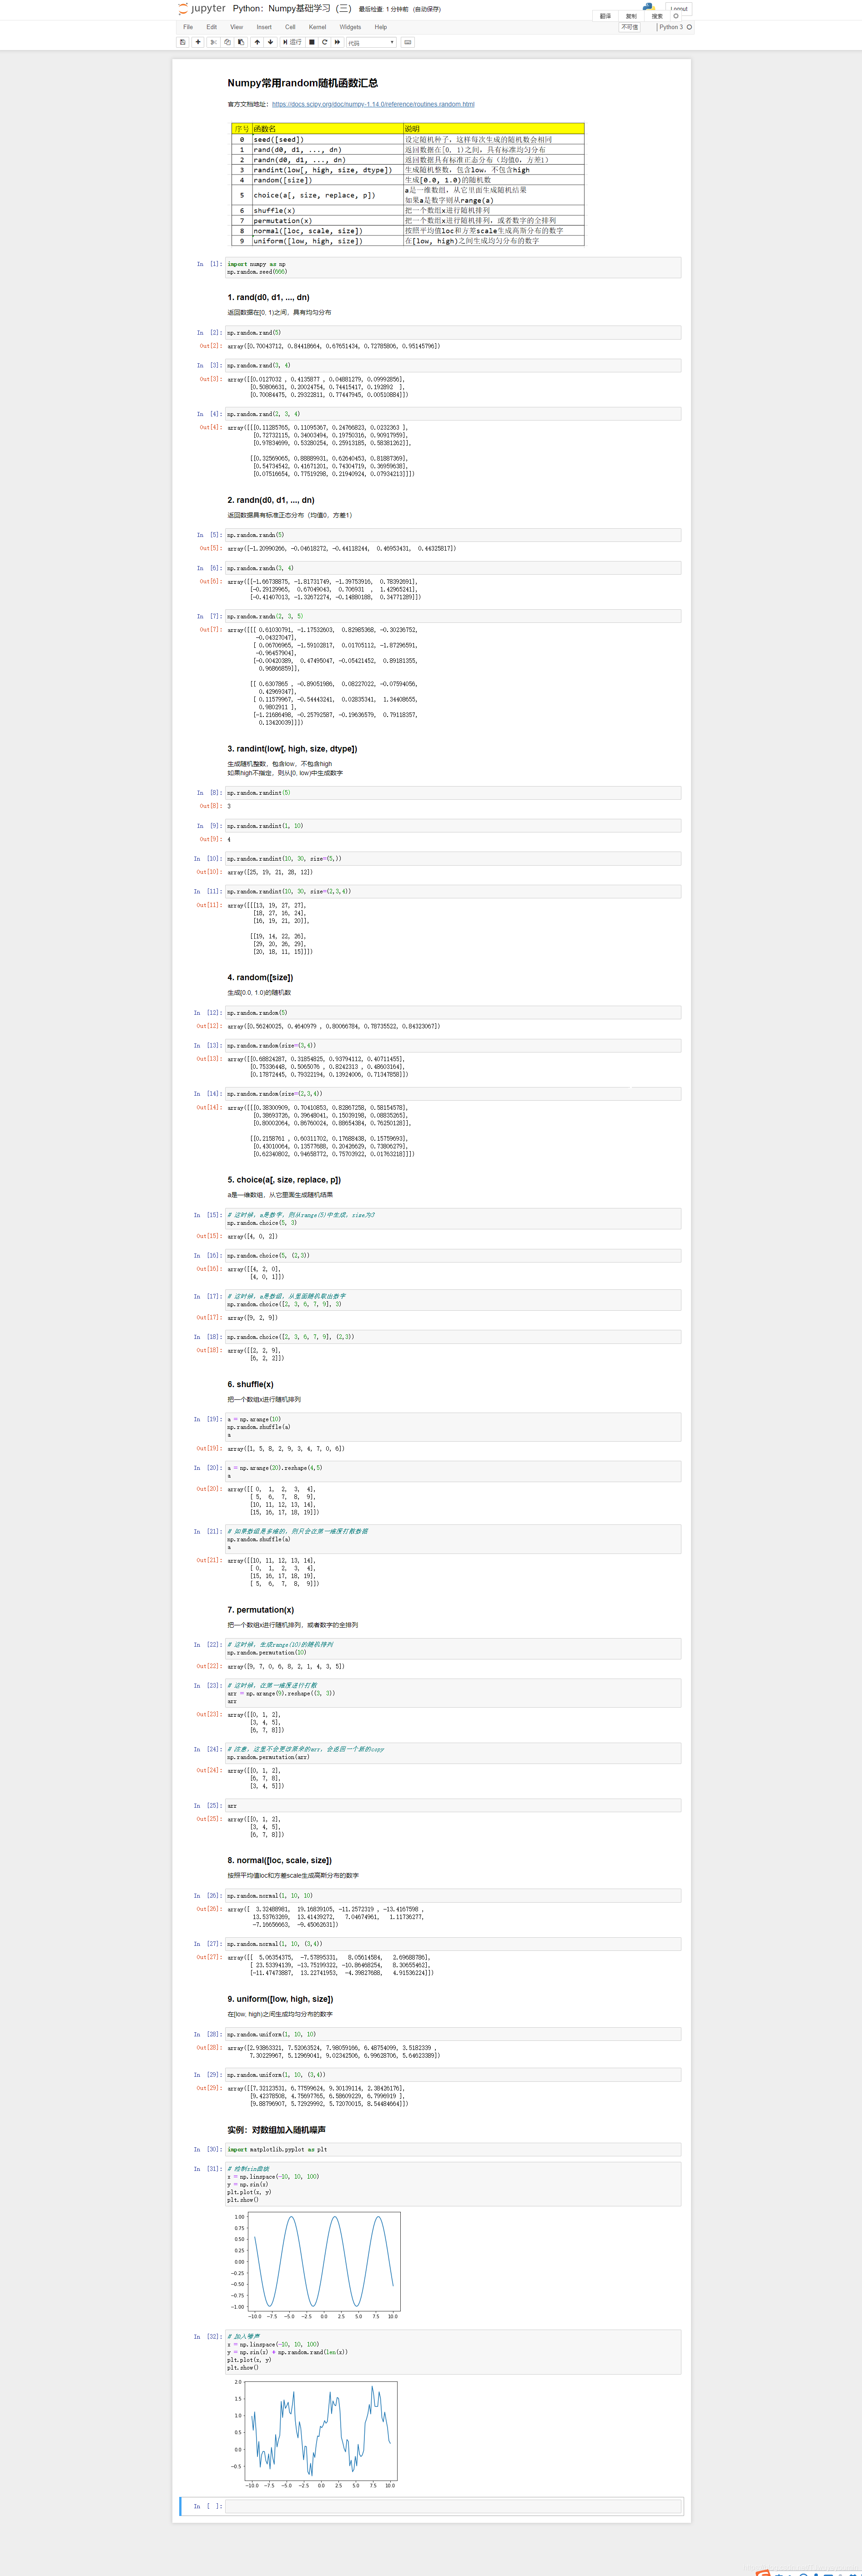Screen dimensions: 862x2576
Task: Move selected cell up with arrow icon
Action: [257, 42]
